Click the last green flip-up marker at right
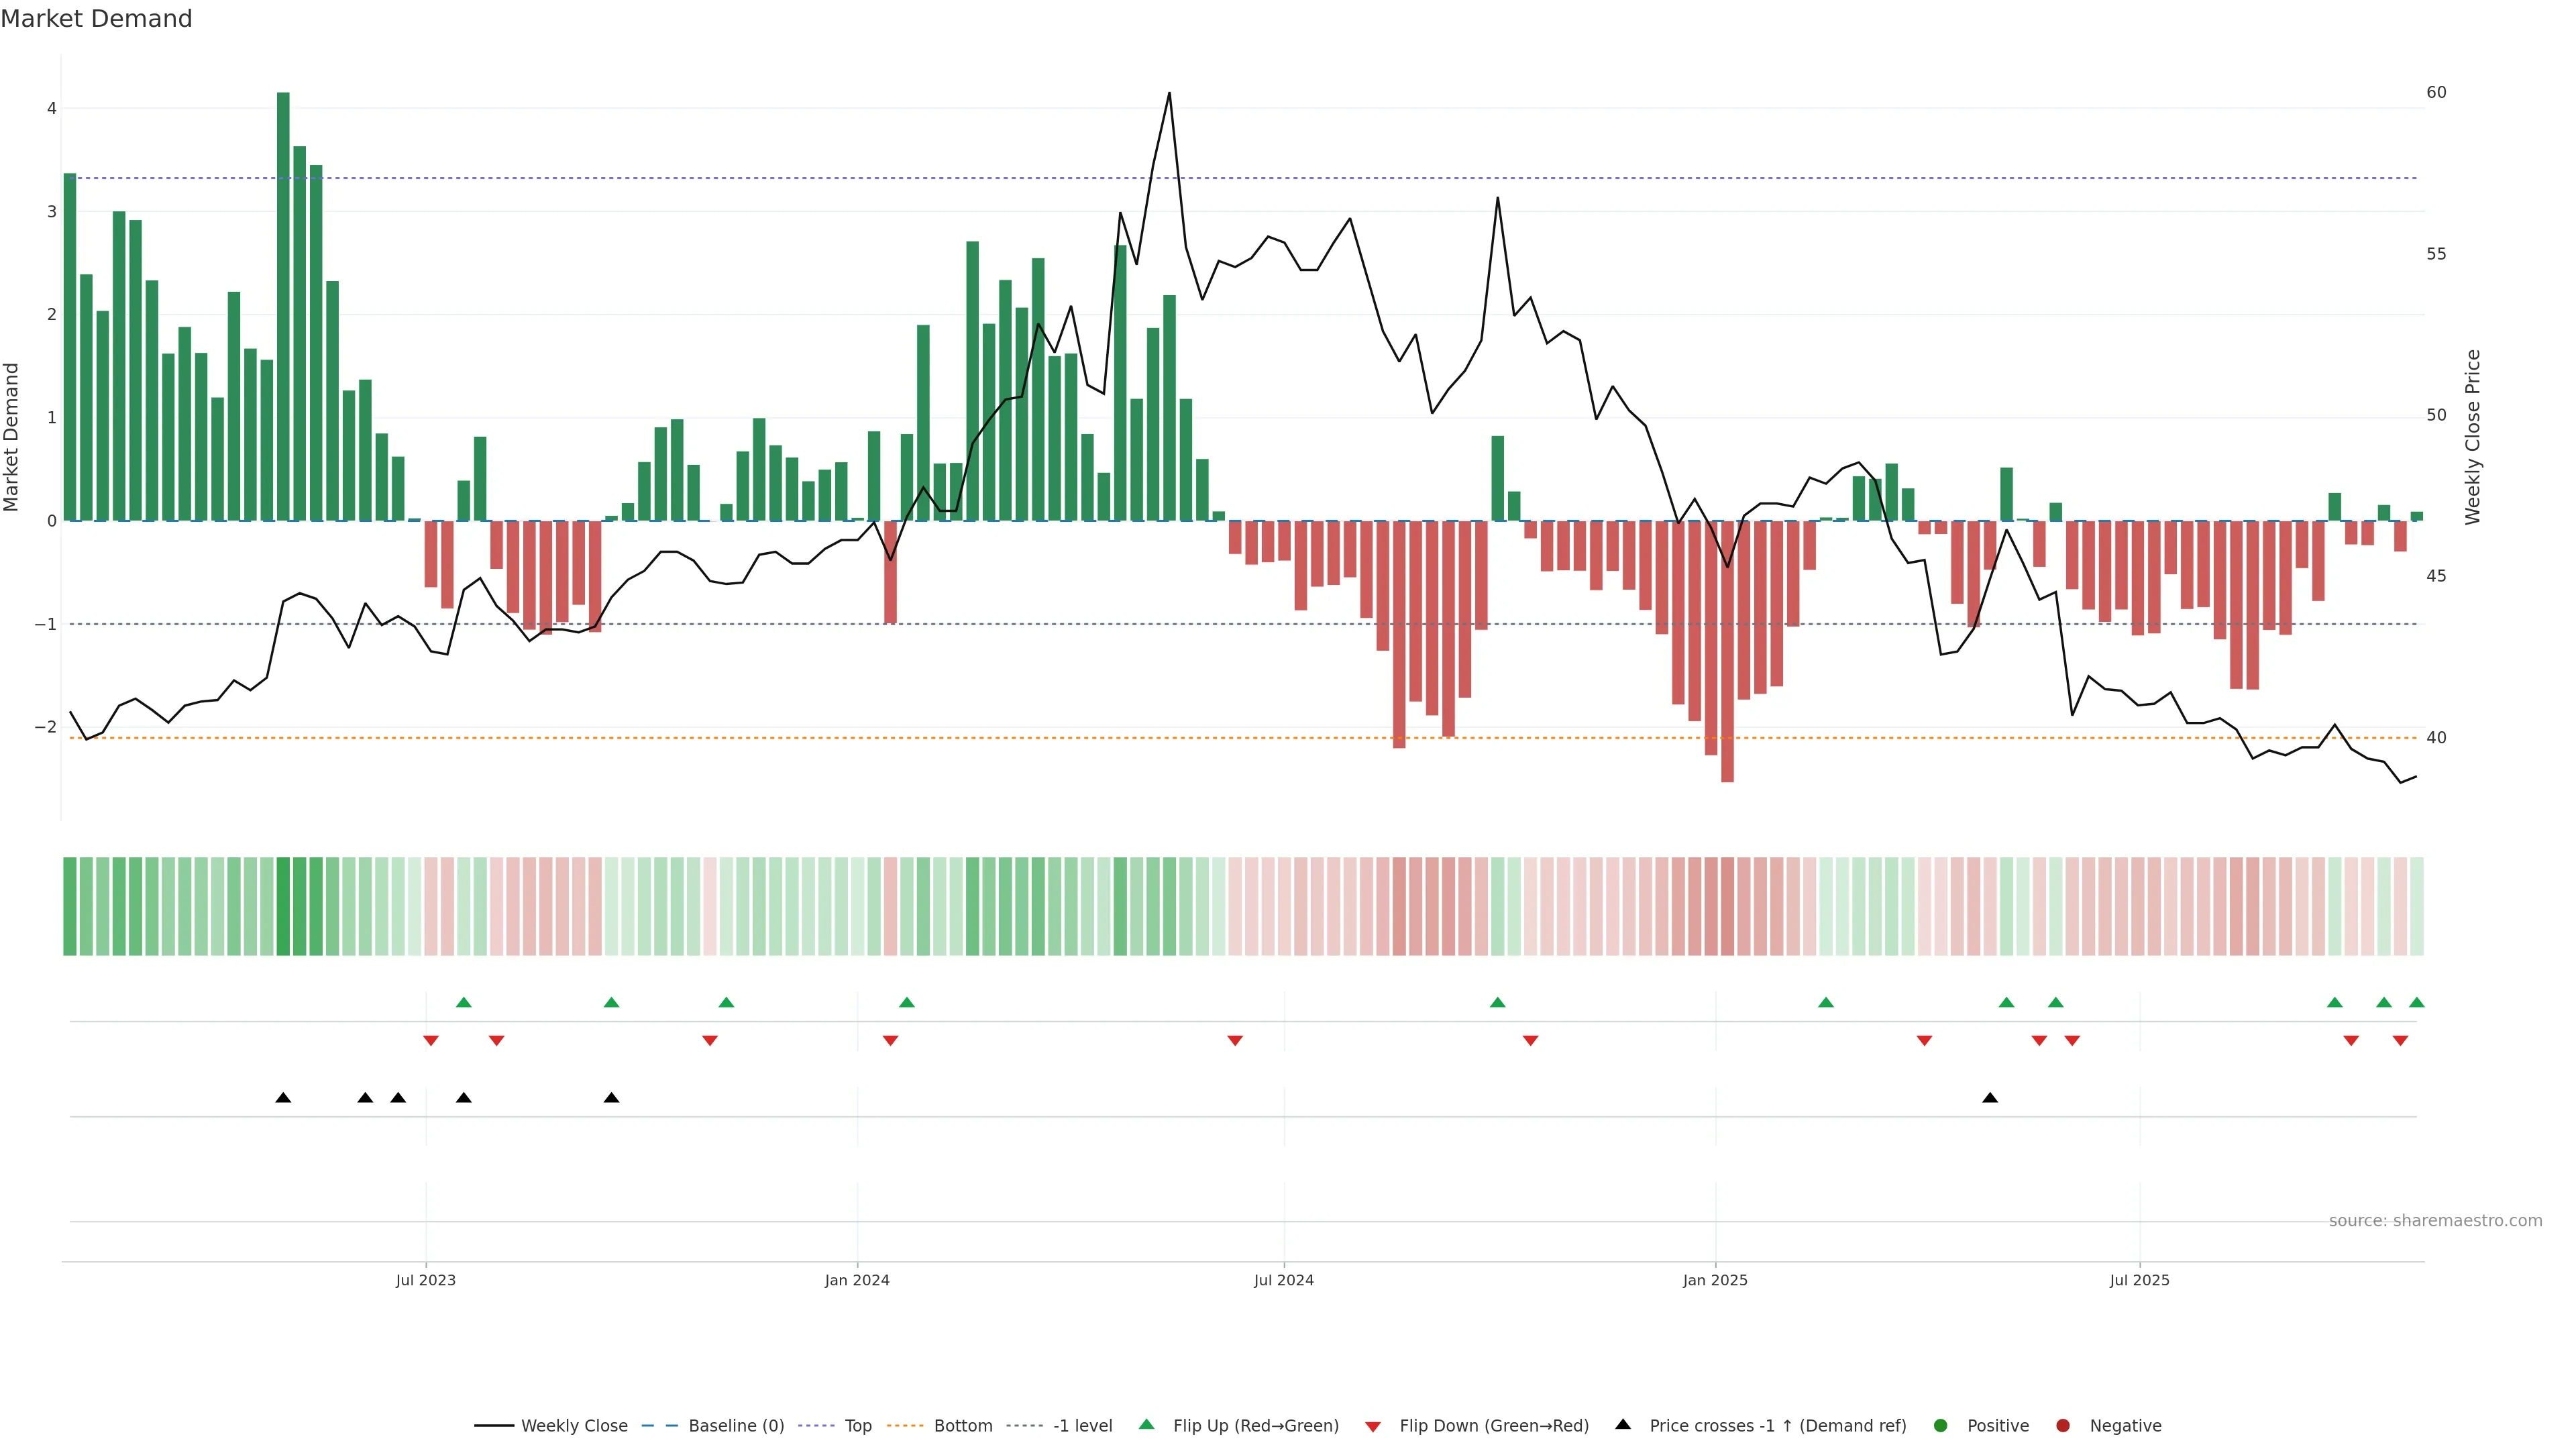This screenshot has width=2576, height=1449. (x=2417, y=1002)
